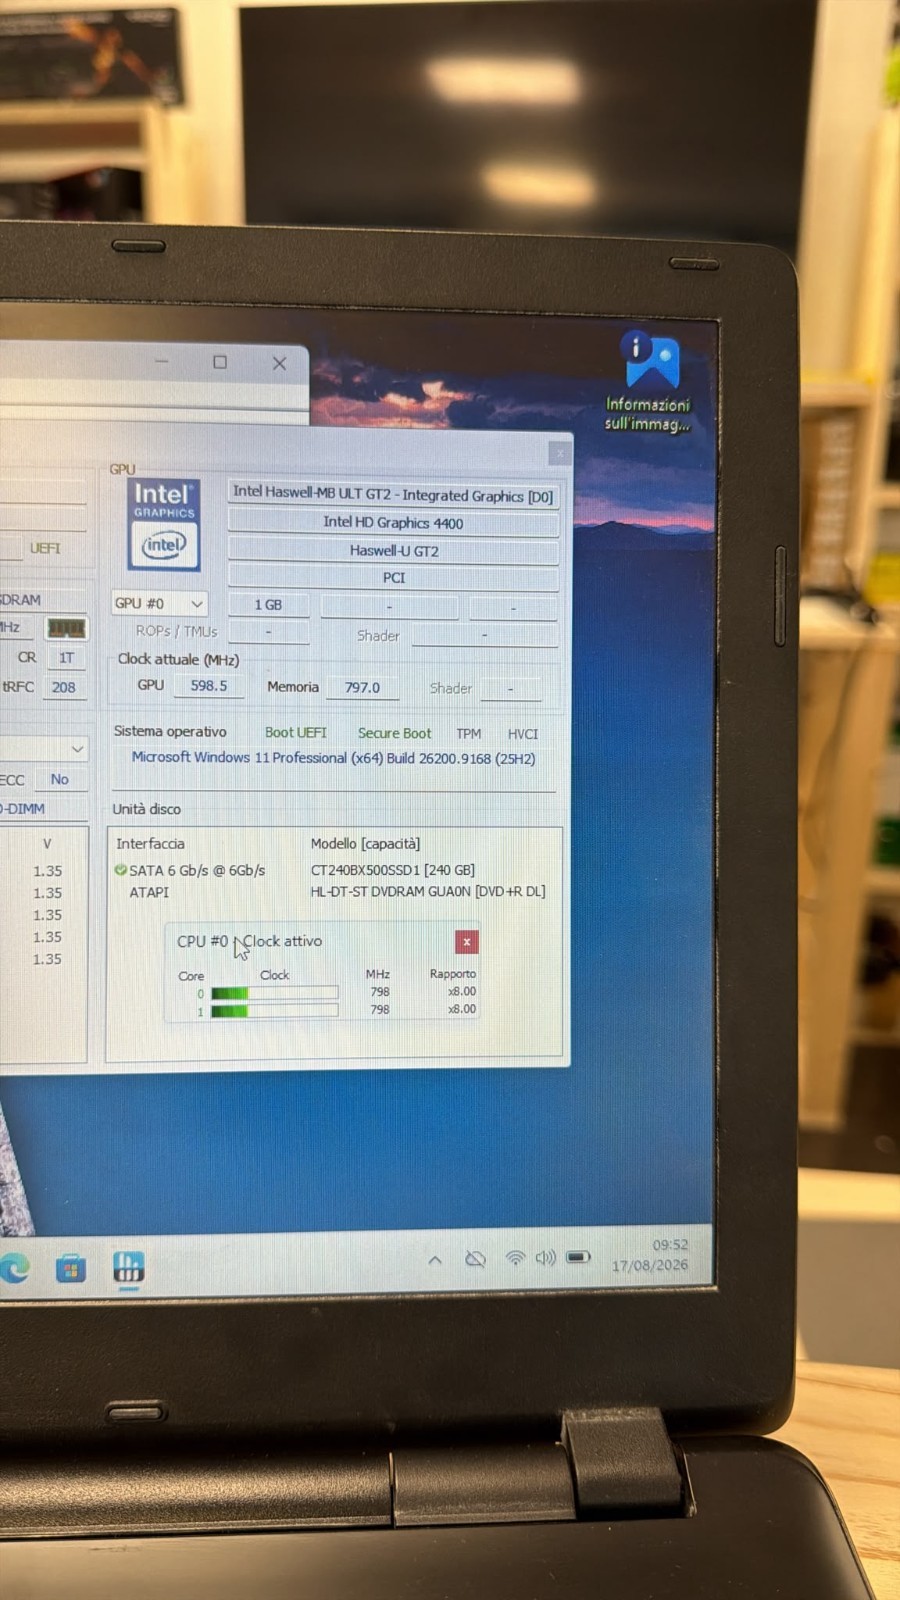Click the Boot UEFI indicator

295,732
